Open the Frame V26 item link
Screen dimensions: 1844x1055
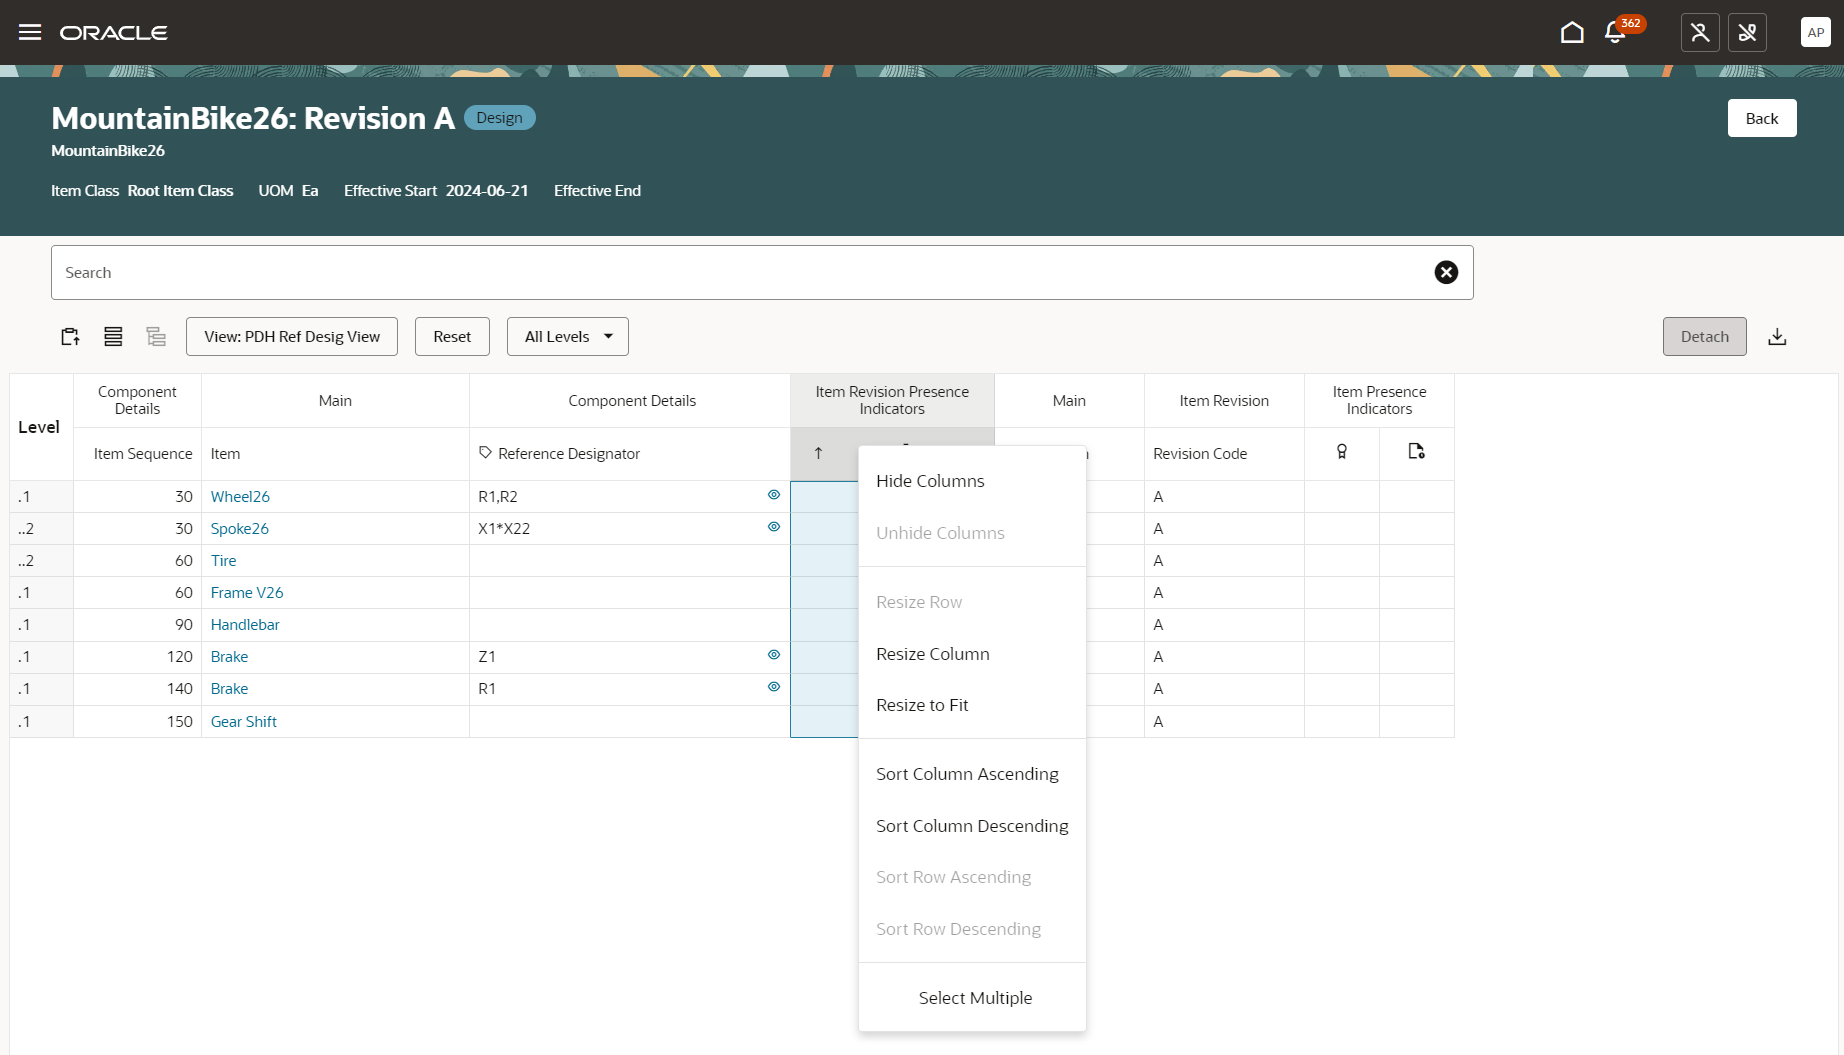(247, 592)
